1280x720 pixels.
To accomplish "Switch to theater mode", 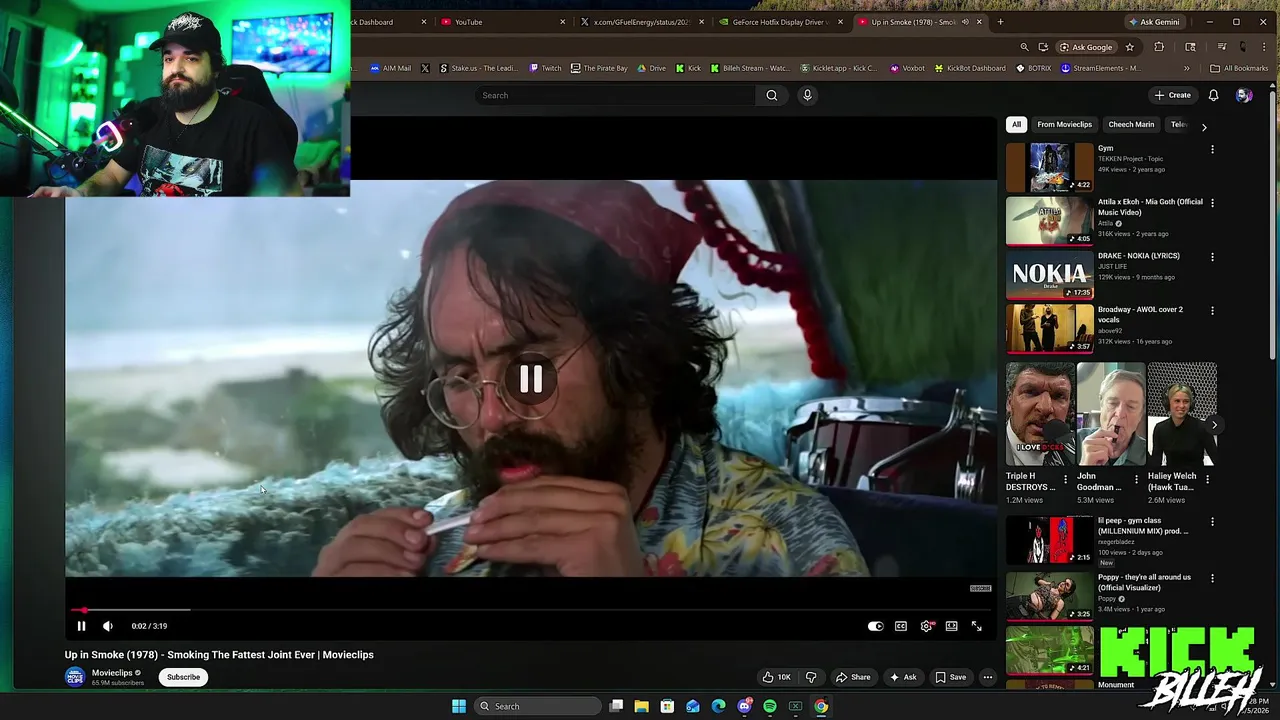I will [951, 626].
